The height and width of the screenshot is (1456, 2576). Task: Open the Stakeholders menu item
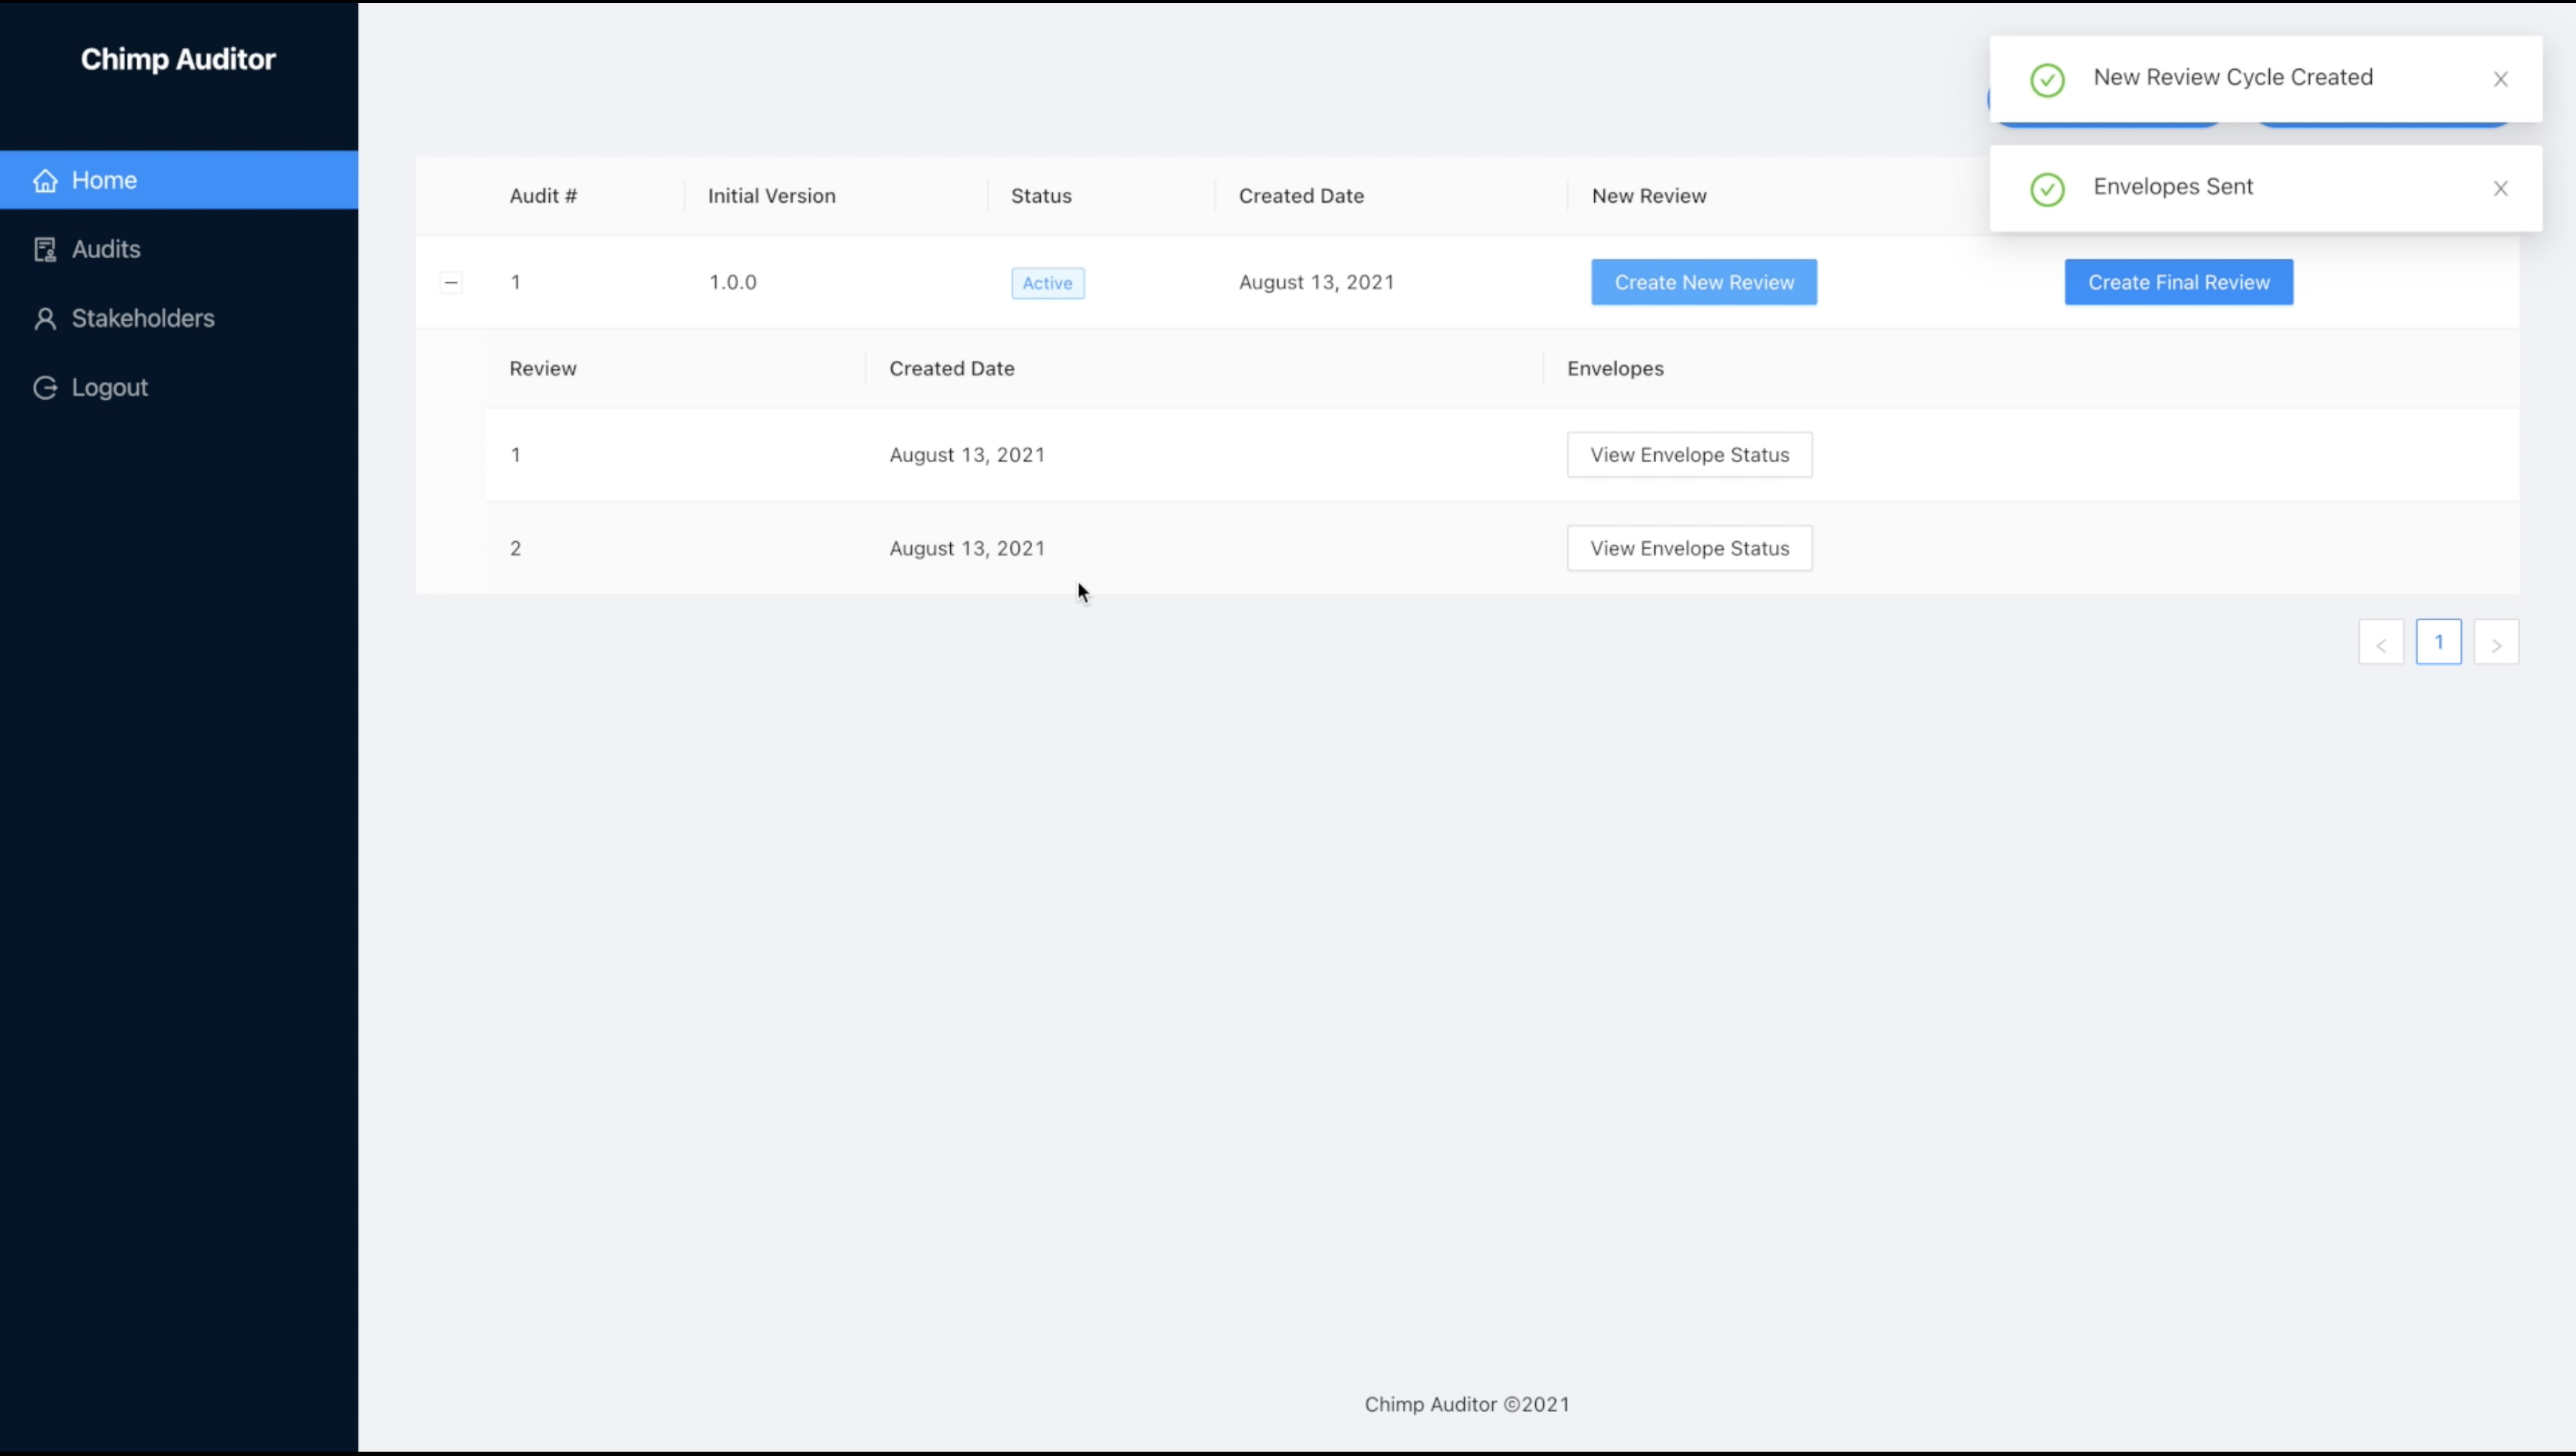(x=143, y=318)
